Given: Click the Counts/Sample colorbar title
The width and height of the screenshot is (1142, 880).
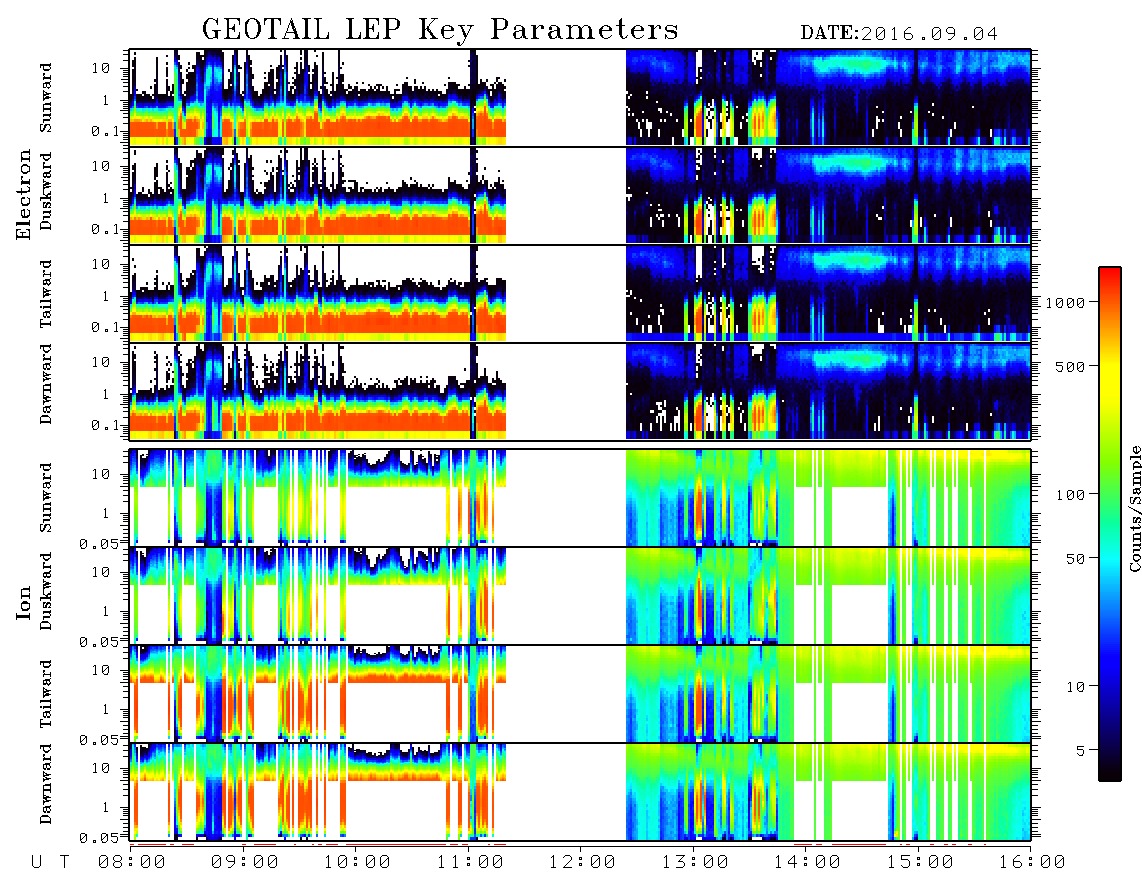Looking at the screenshot, I should click(x=1134, y=508).
